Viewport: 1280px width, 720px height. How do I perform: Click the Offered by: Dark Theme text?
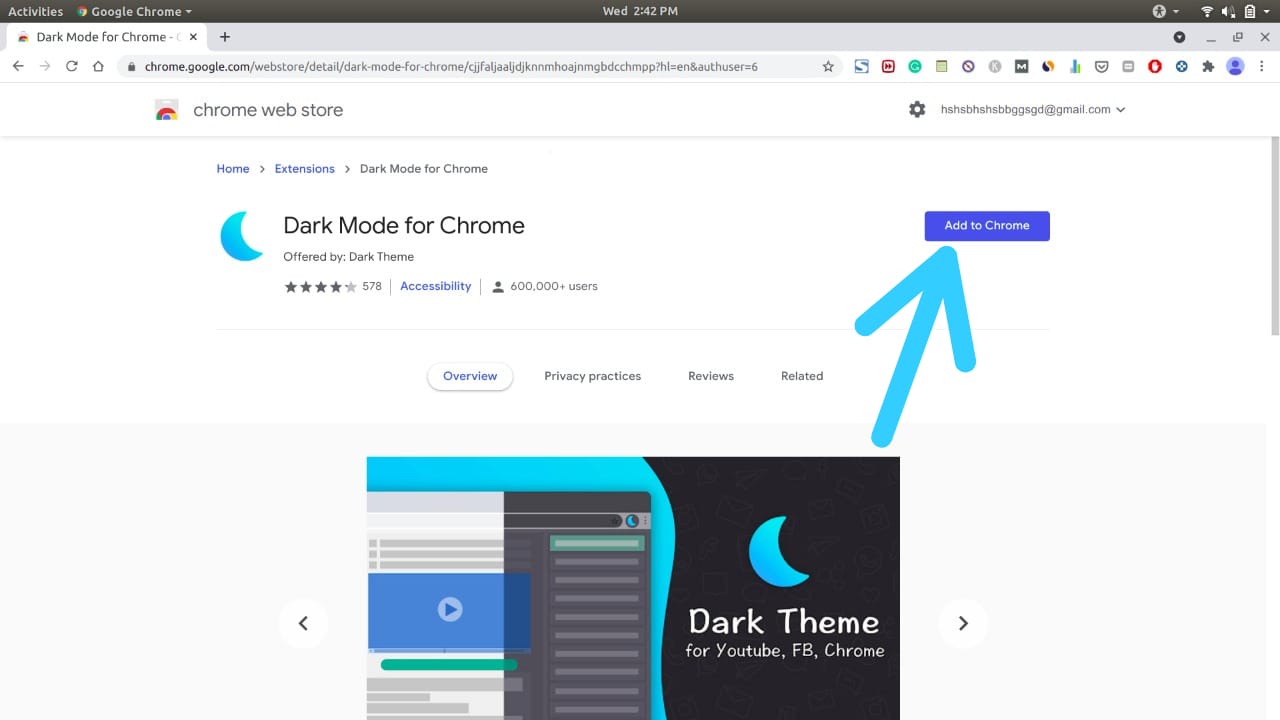[x=348, y=257]
